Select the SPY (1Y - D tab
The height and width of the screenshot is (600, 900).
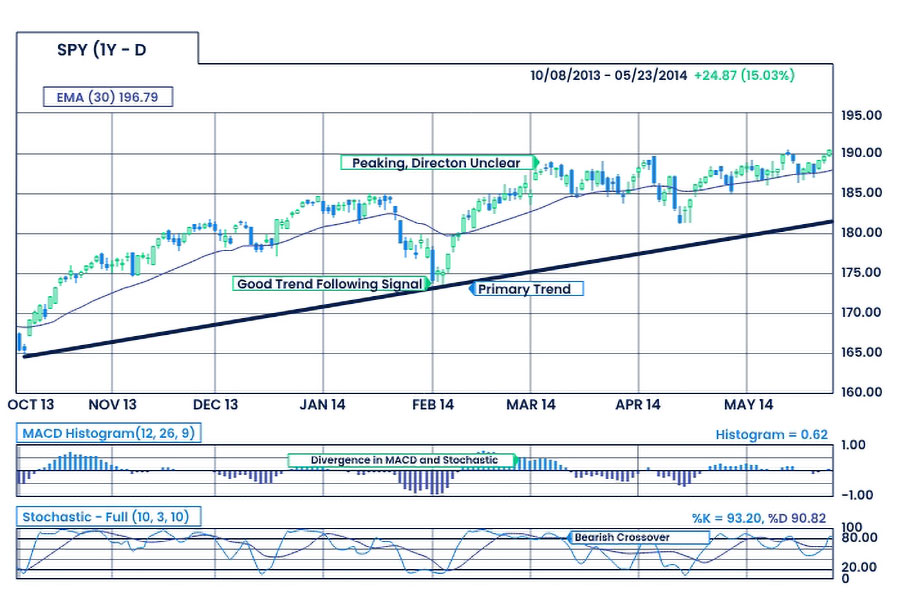coord(107,48)
